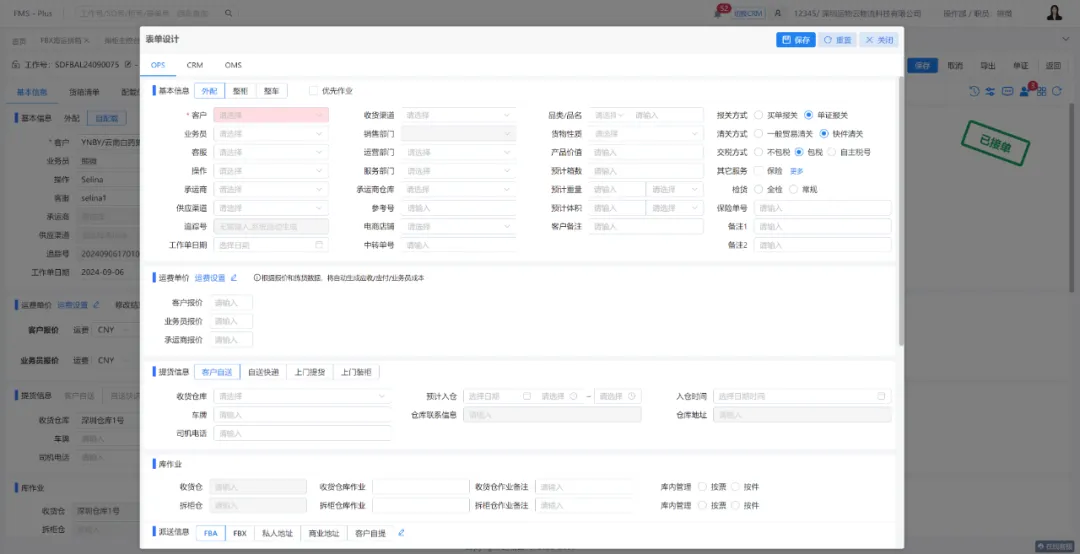Select 私人地址 delivery tab
This screenshot has height=554, width=1080.
[278, 533]
